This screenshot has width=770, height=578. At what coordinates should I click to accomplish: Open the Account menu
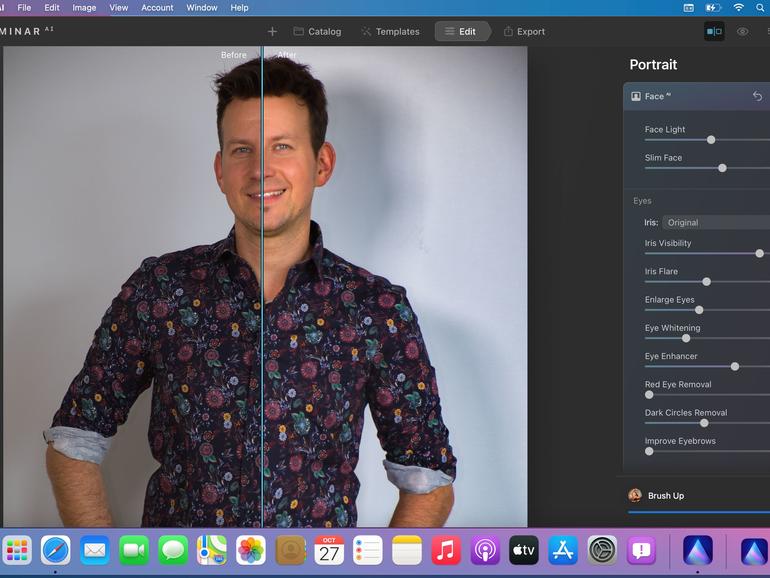(x=157, y=7)
